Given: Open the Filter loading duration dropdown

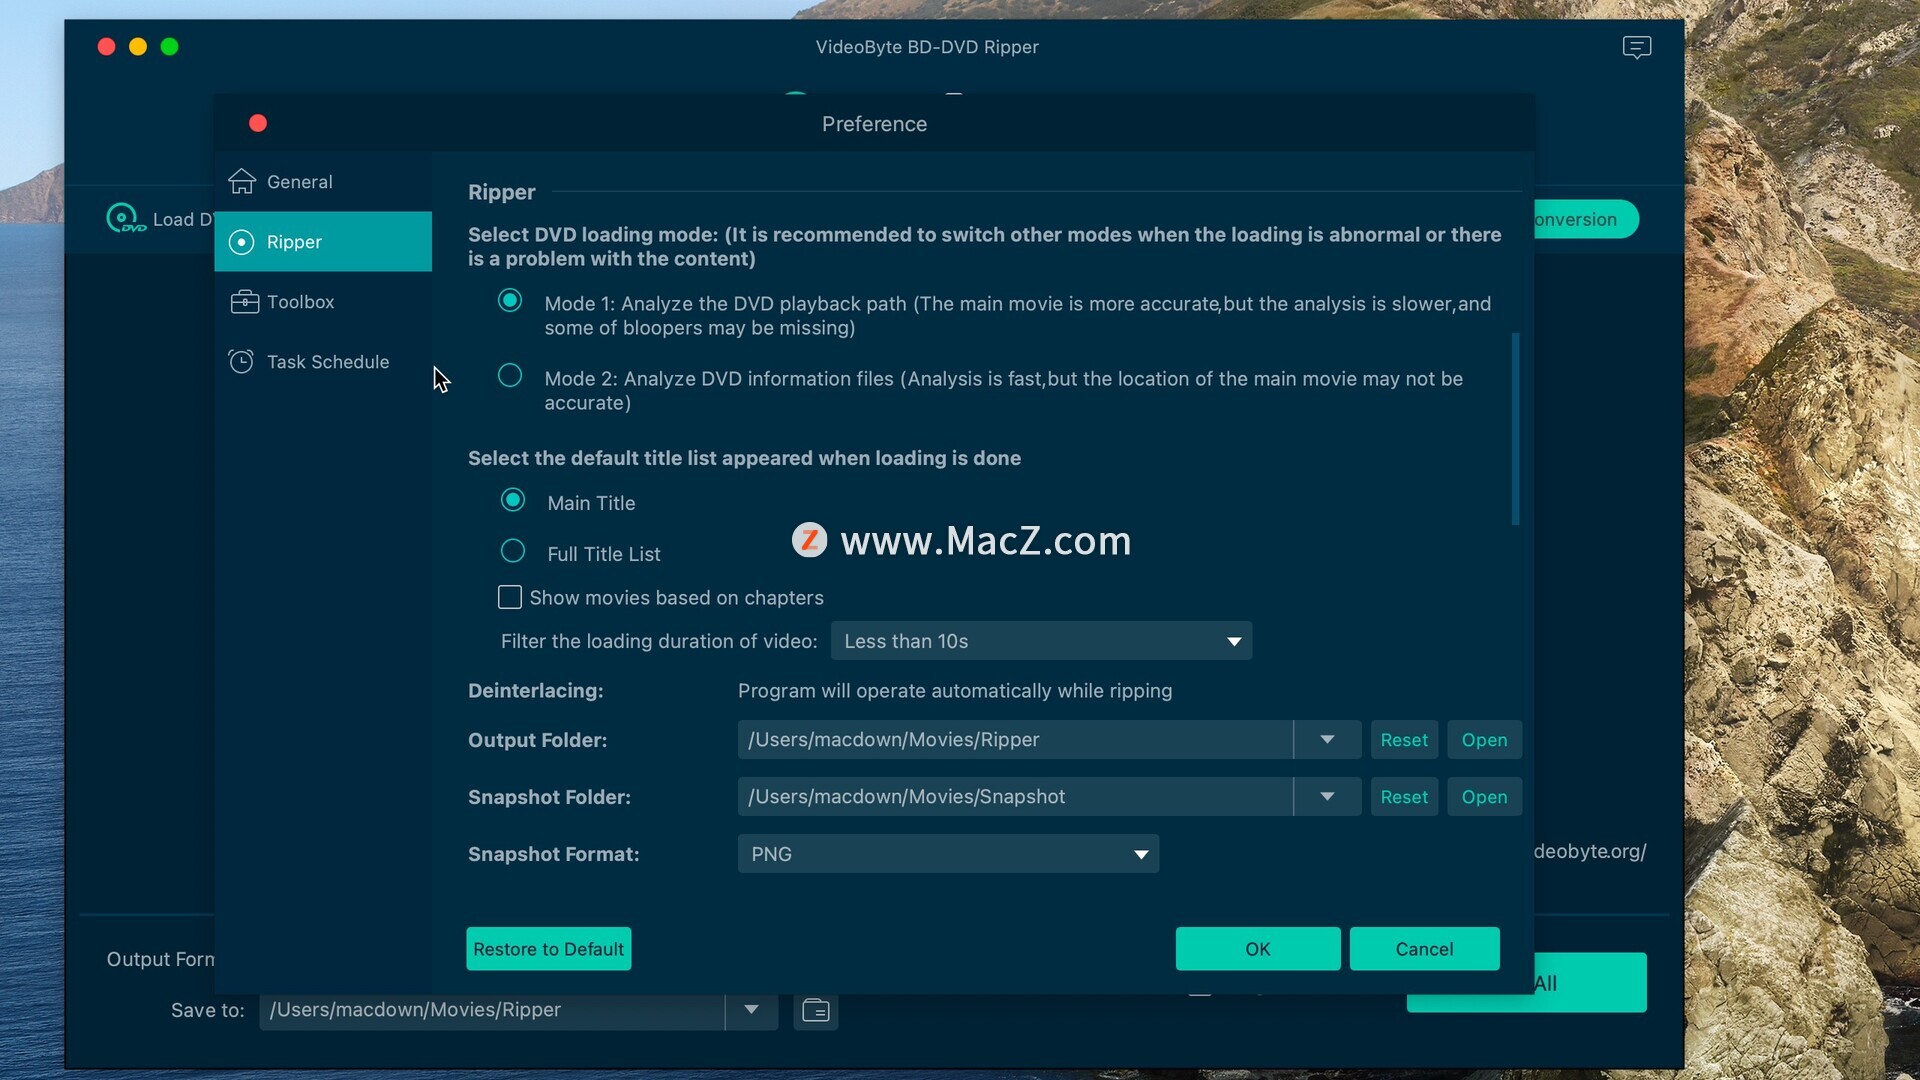Looking at the screenshot, I should click(x=1040, y=641).
